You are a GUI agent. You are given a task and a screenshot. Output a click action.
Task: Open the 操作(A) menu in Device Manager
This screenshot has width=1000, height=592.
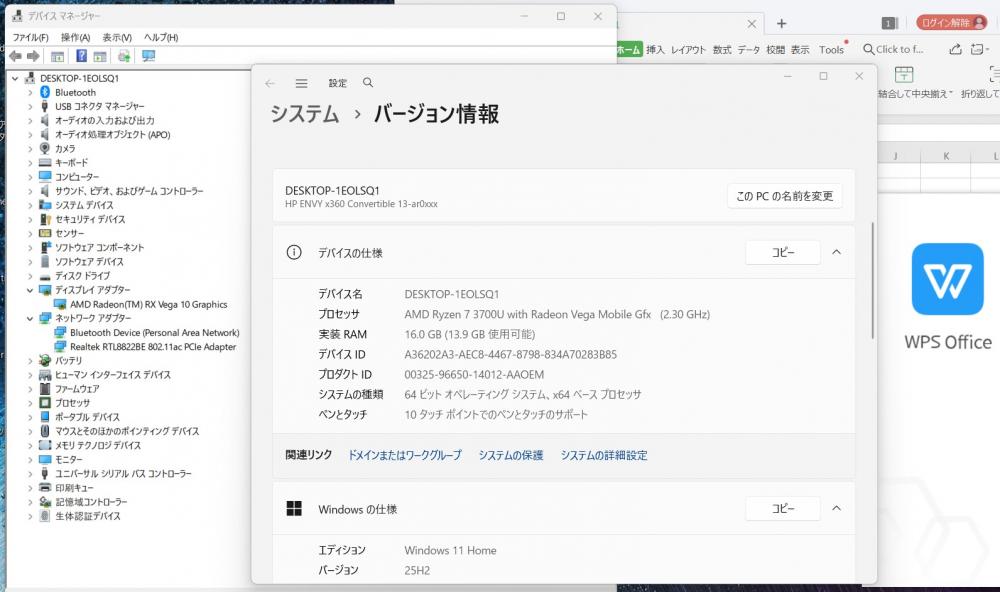[x=75, y=37]
